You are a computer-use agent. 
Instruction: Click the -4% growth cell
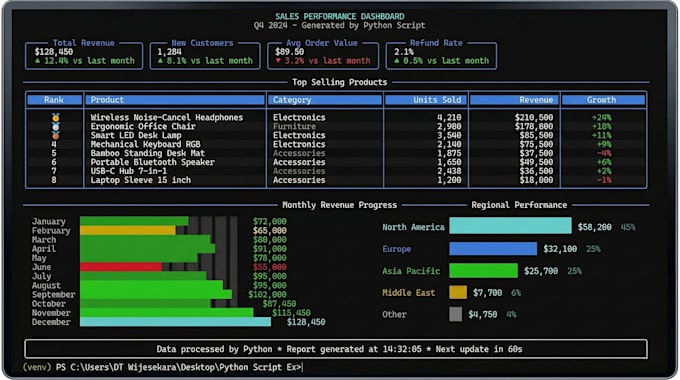point(604,154)
